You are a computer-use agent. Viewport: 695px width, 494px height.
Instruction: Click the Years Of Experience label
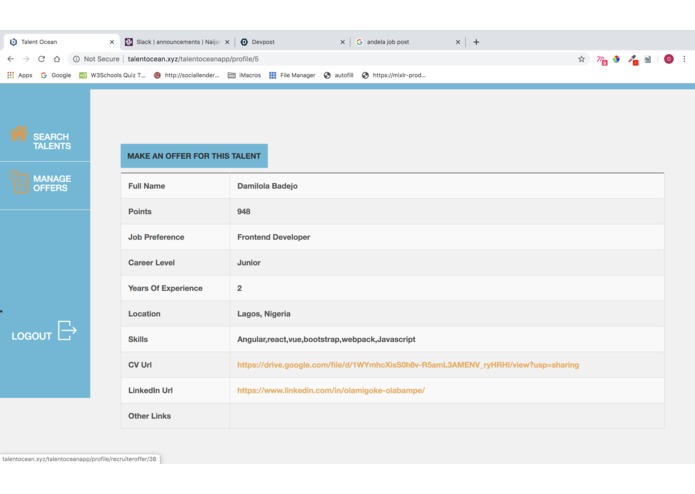click(165, 288)
